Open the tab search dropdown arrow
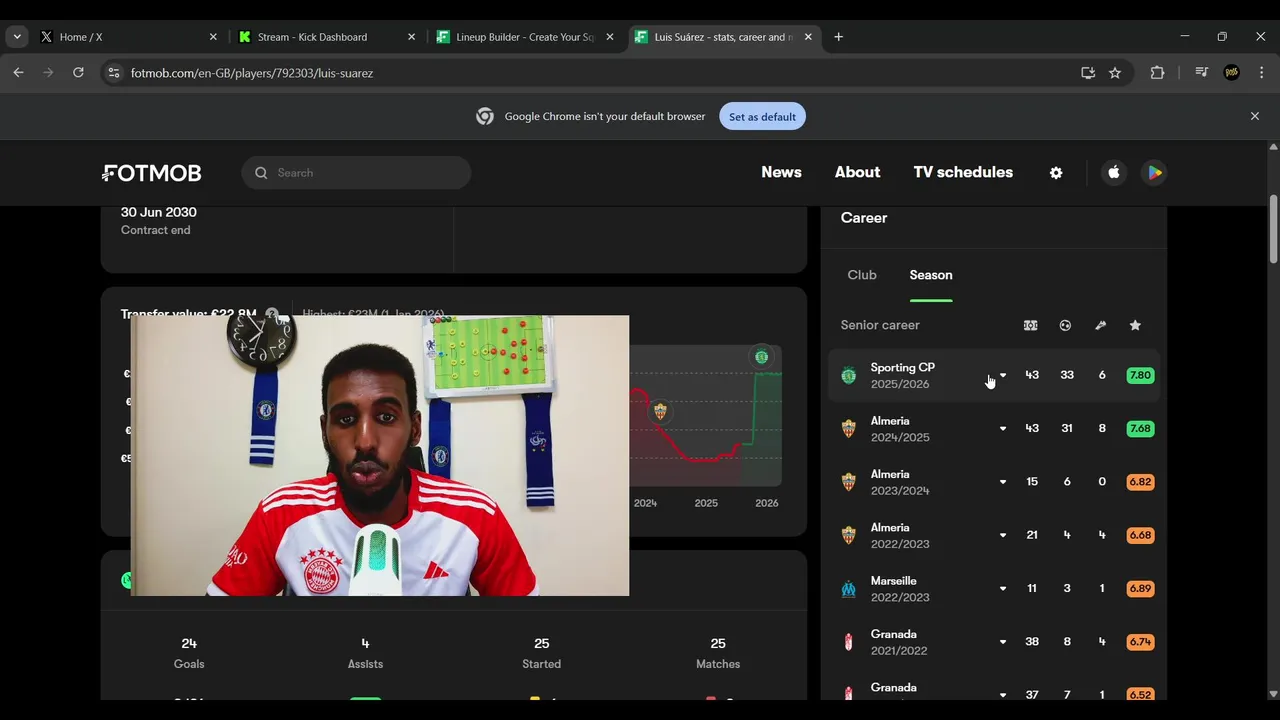The width and height of the screenshot is (1280, 720). tap(17, 37)
